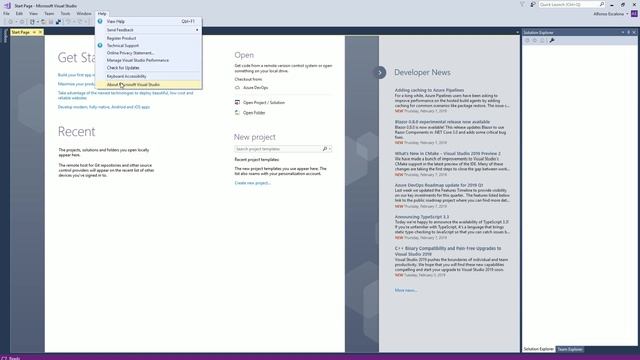
Task: Open the Window menu
Action: 84,13
